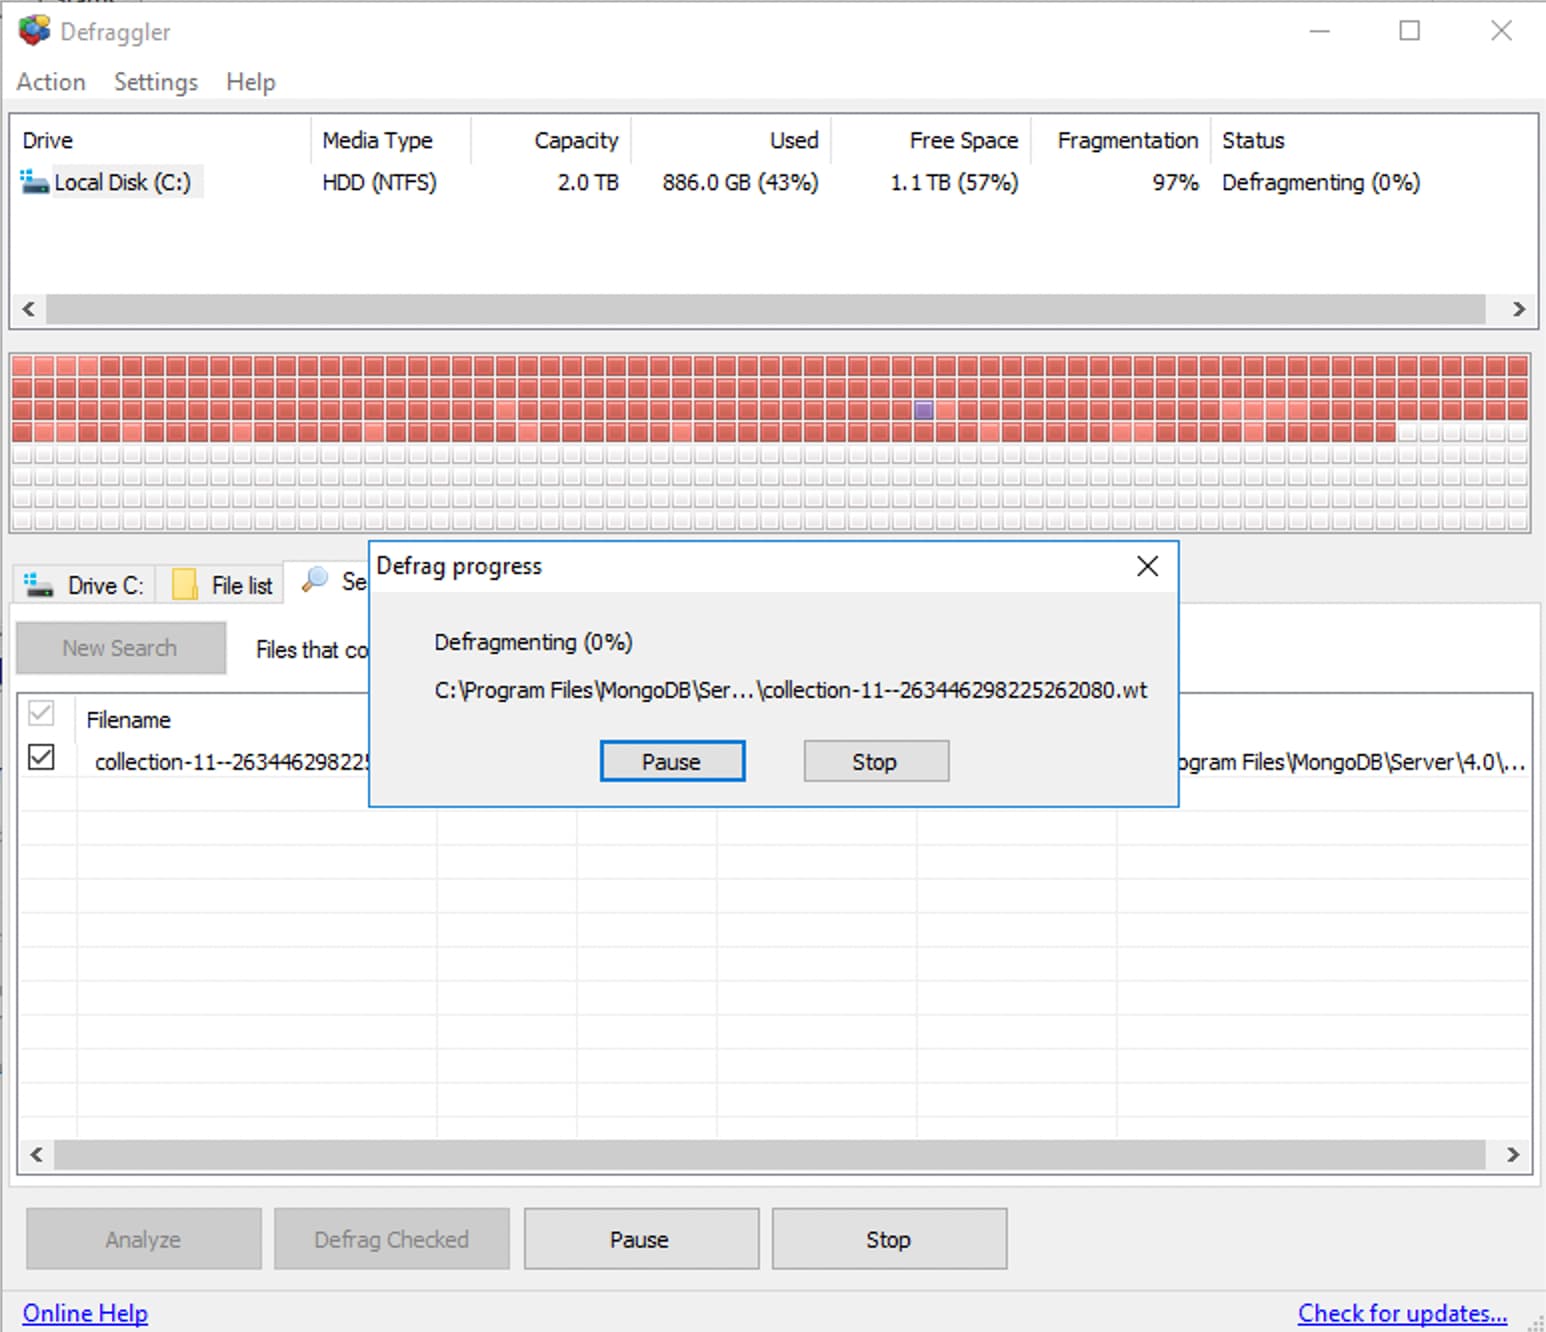
Task: Open the Action menu
Action: [51, 82]
